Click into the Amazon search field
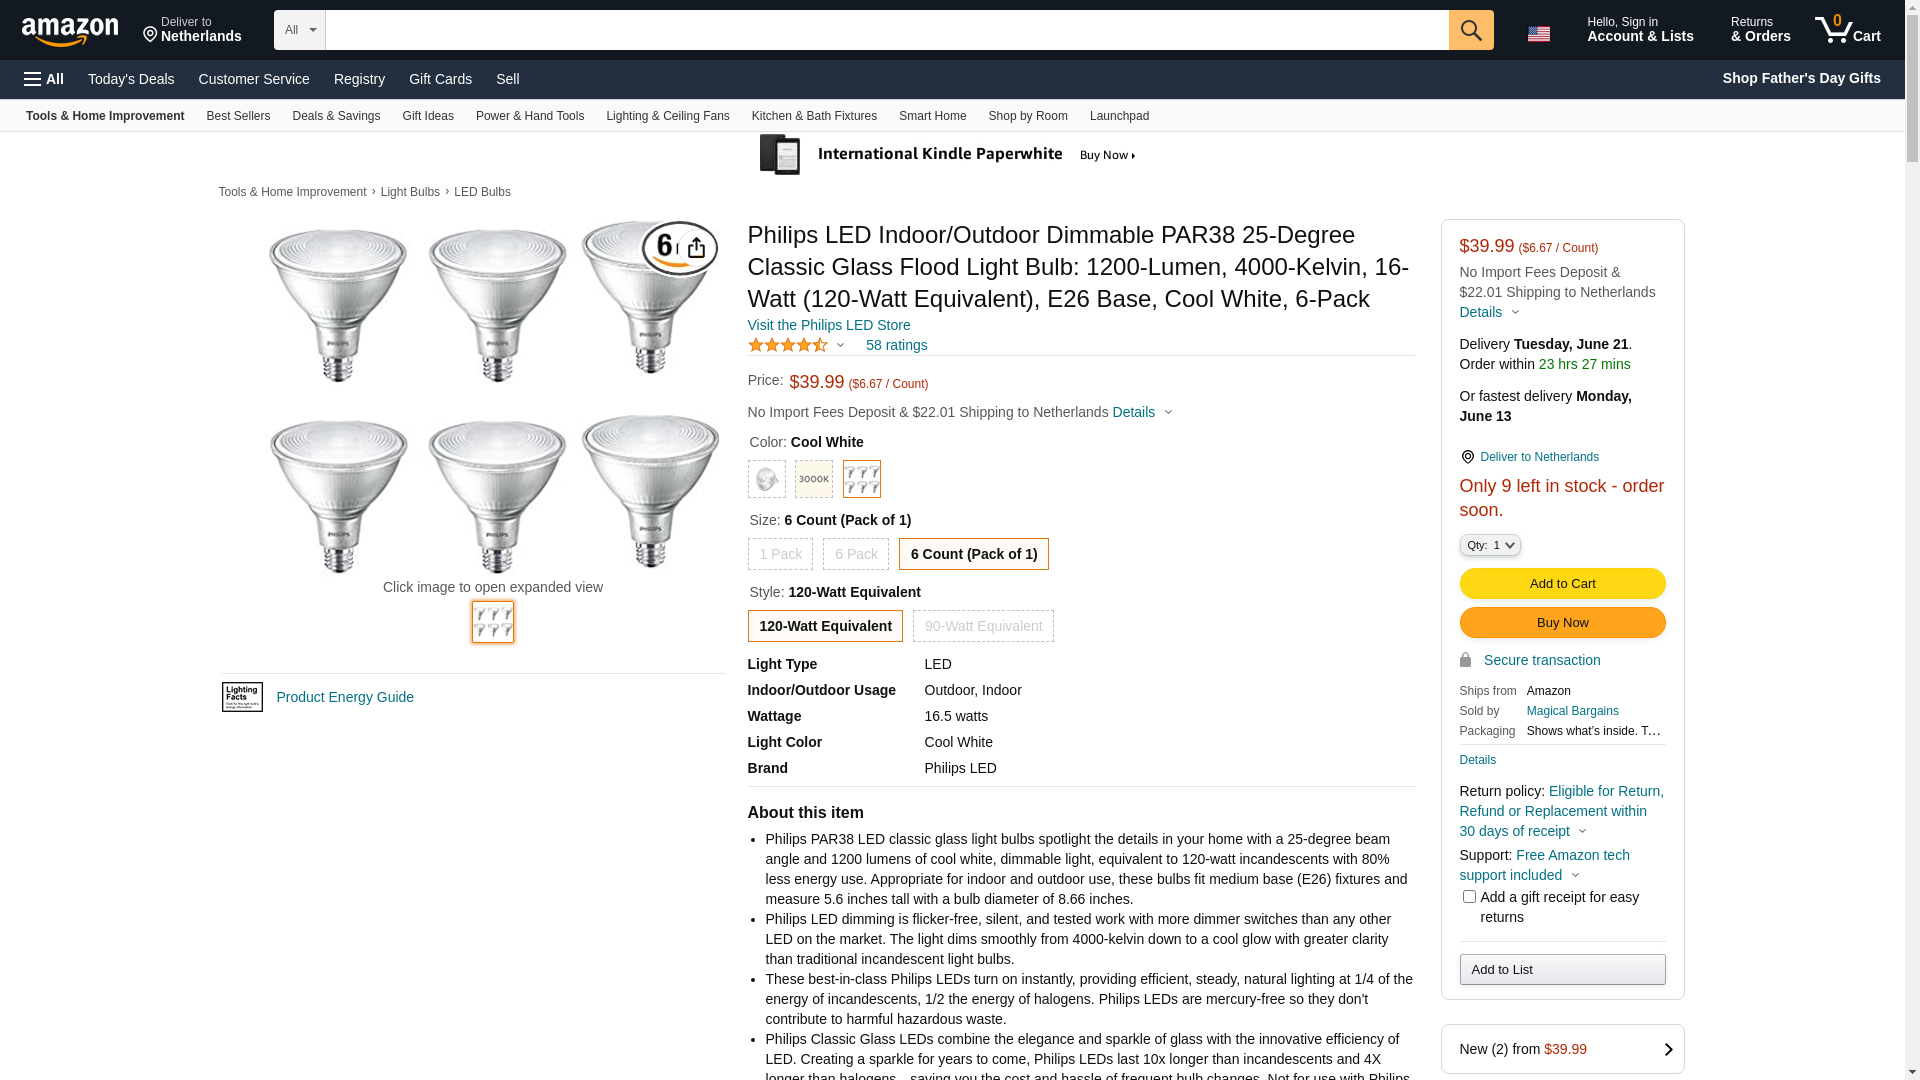Screen dimensions: 1920x1080 (886, 30)
